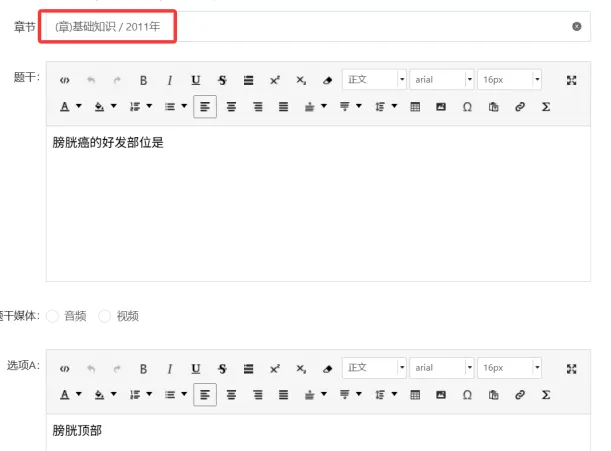Justify text in the 题干 editor
Screen dimensions: 611x451
click(283, 106)
